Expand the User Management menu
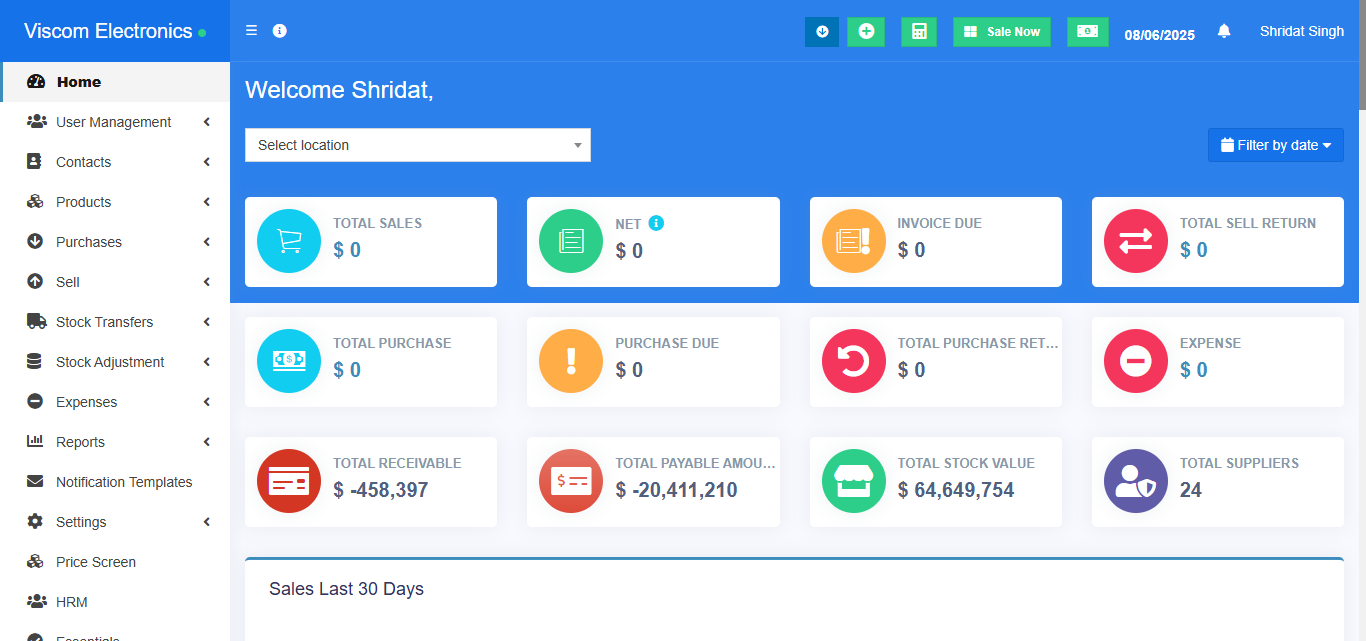 click(114, 122)
